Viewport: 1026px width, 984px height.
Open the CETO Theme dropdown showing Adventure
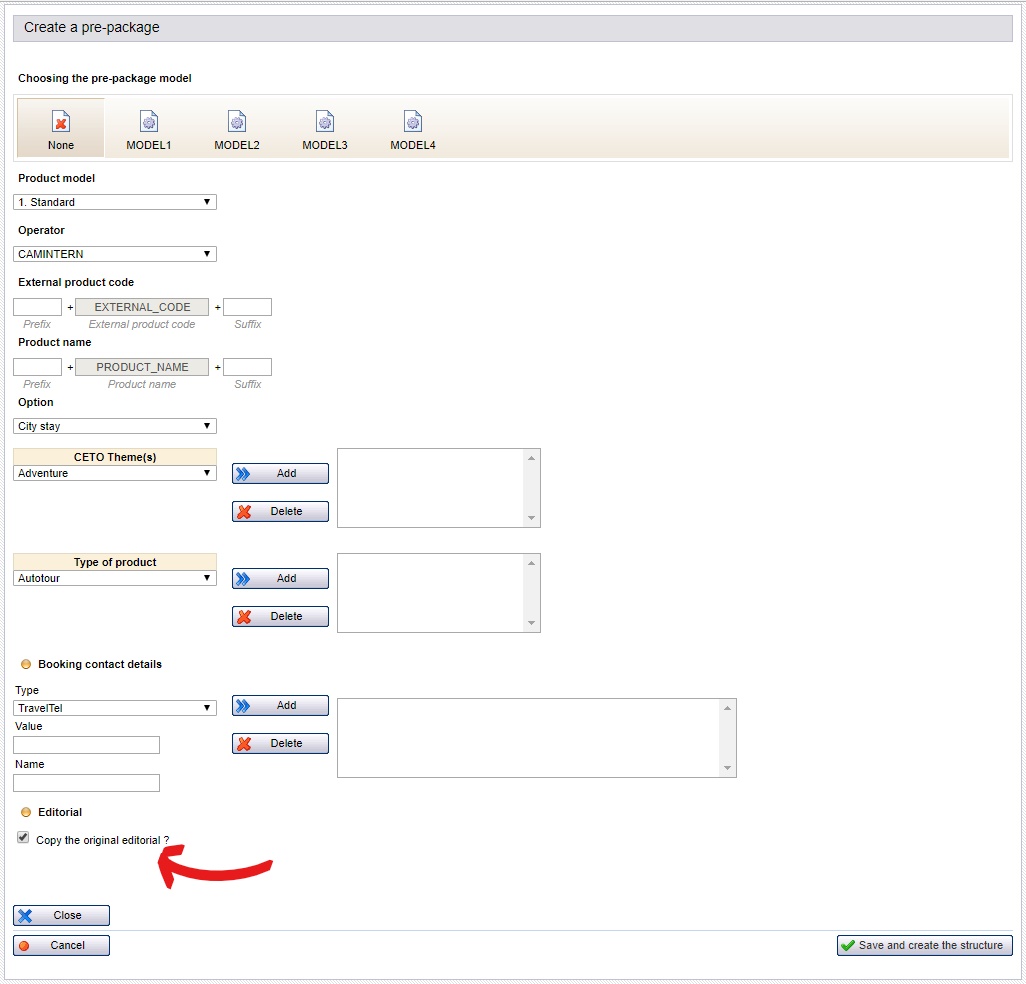[x=115, y=473]
